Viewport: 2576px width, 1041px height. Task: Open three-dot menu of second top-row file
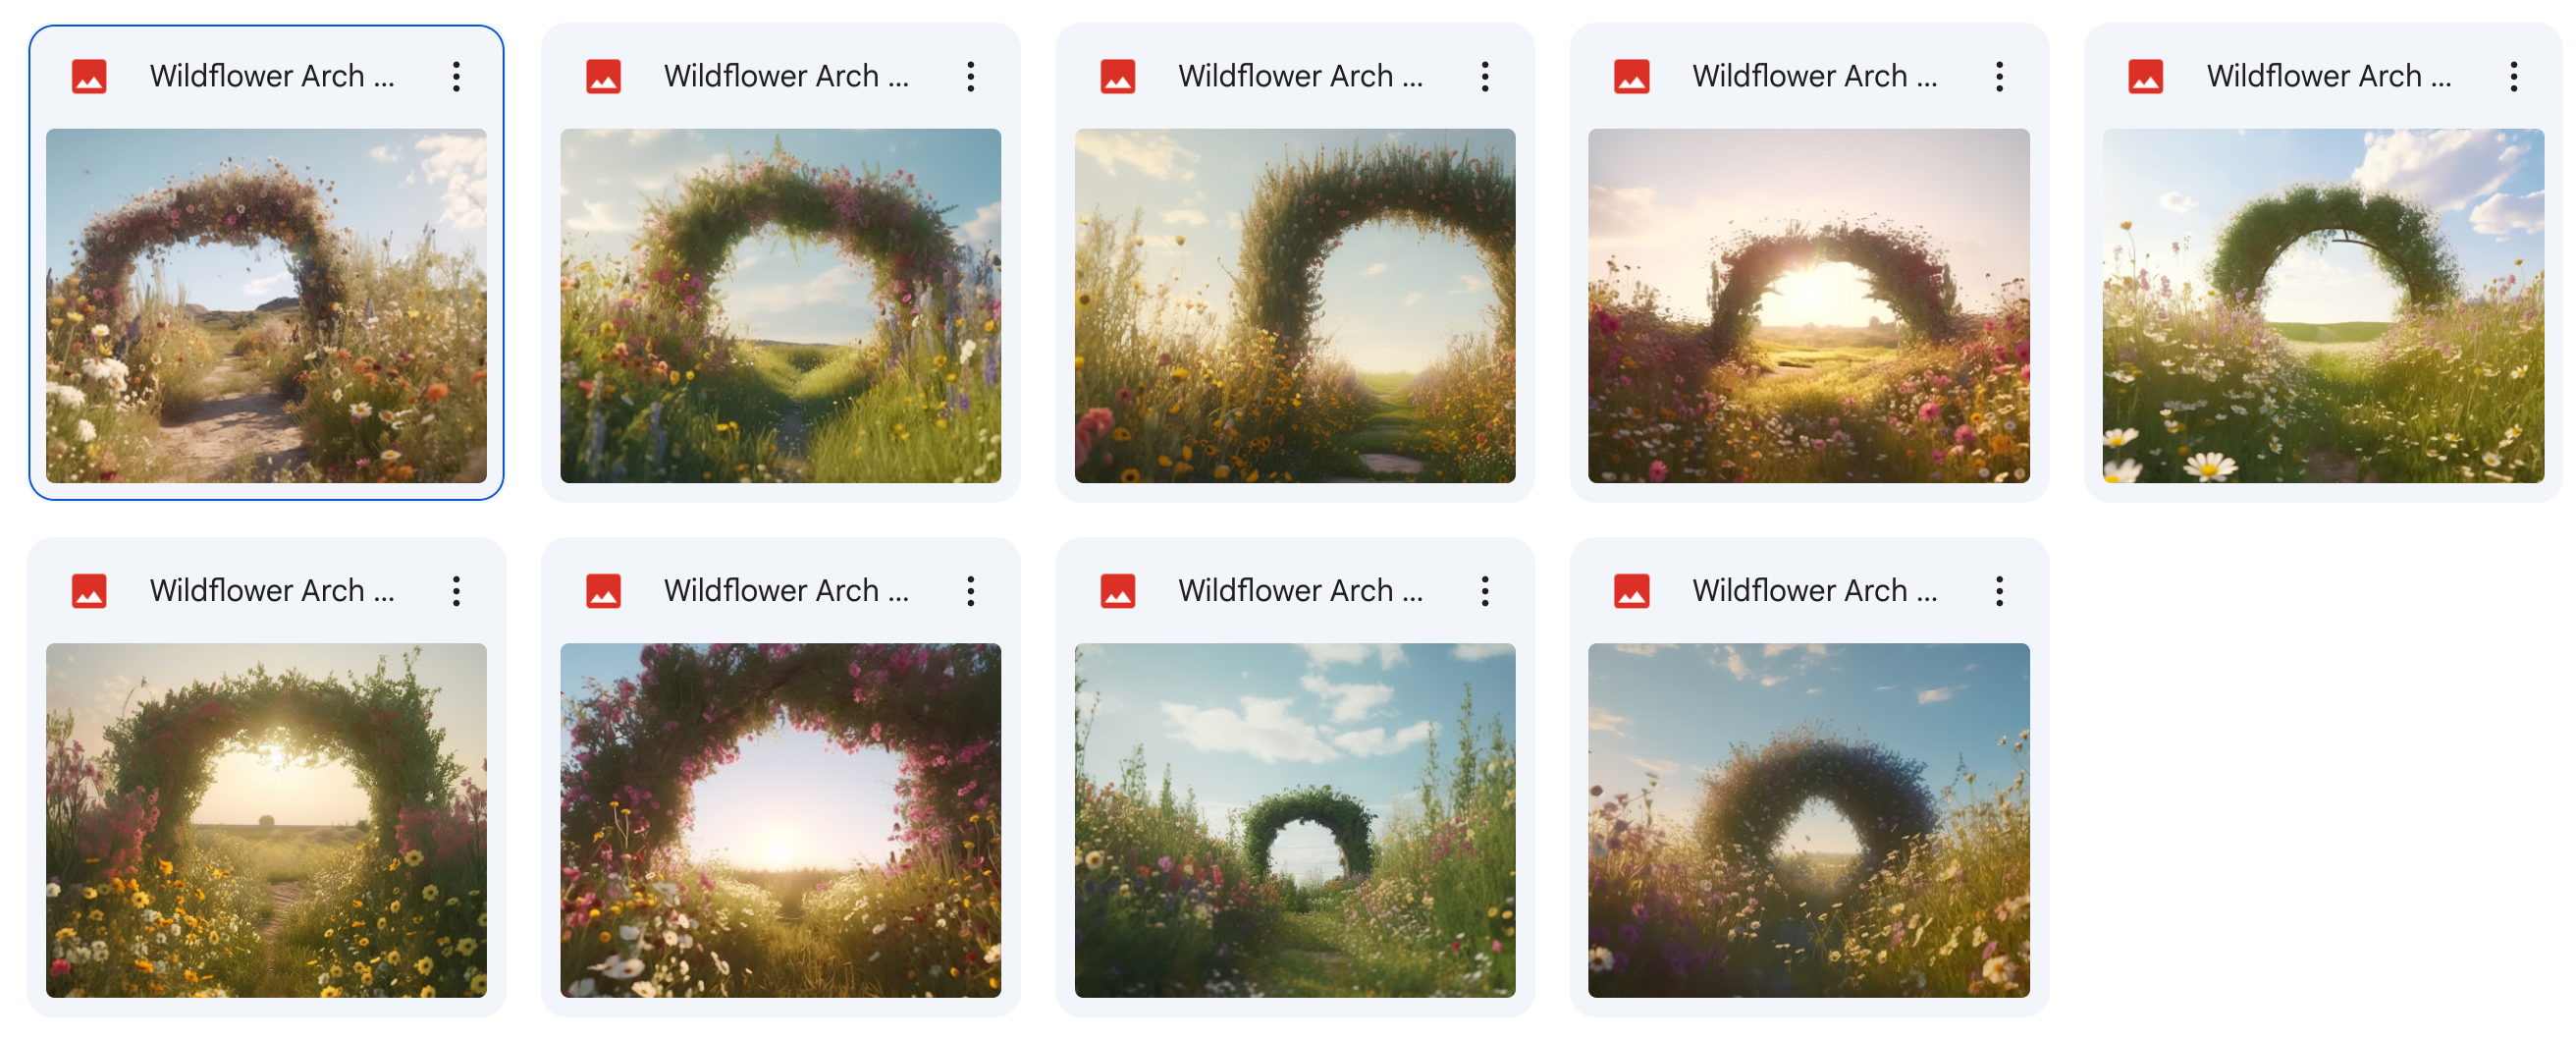[x=970, y=77]
